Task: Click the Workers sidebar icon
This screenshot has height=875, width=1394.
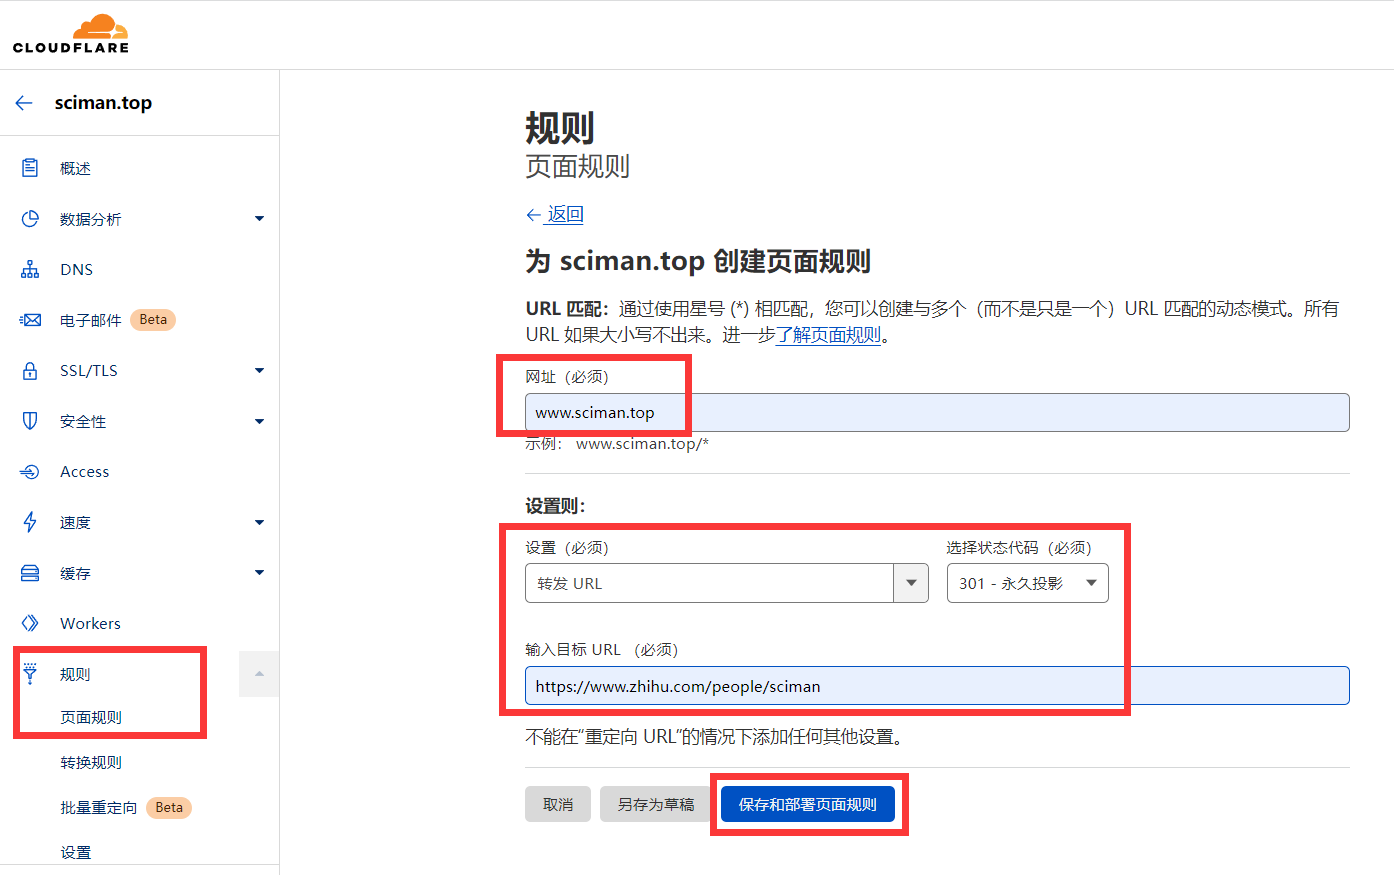Action: click(30, 623)
